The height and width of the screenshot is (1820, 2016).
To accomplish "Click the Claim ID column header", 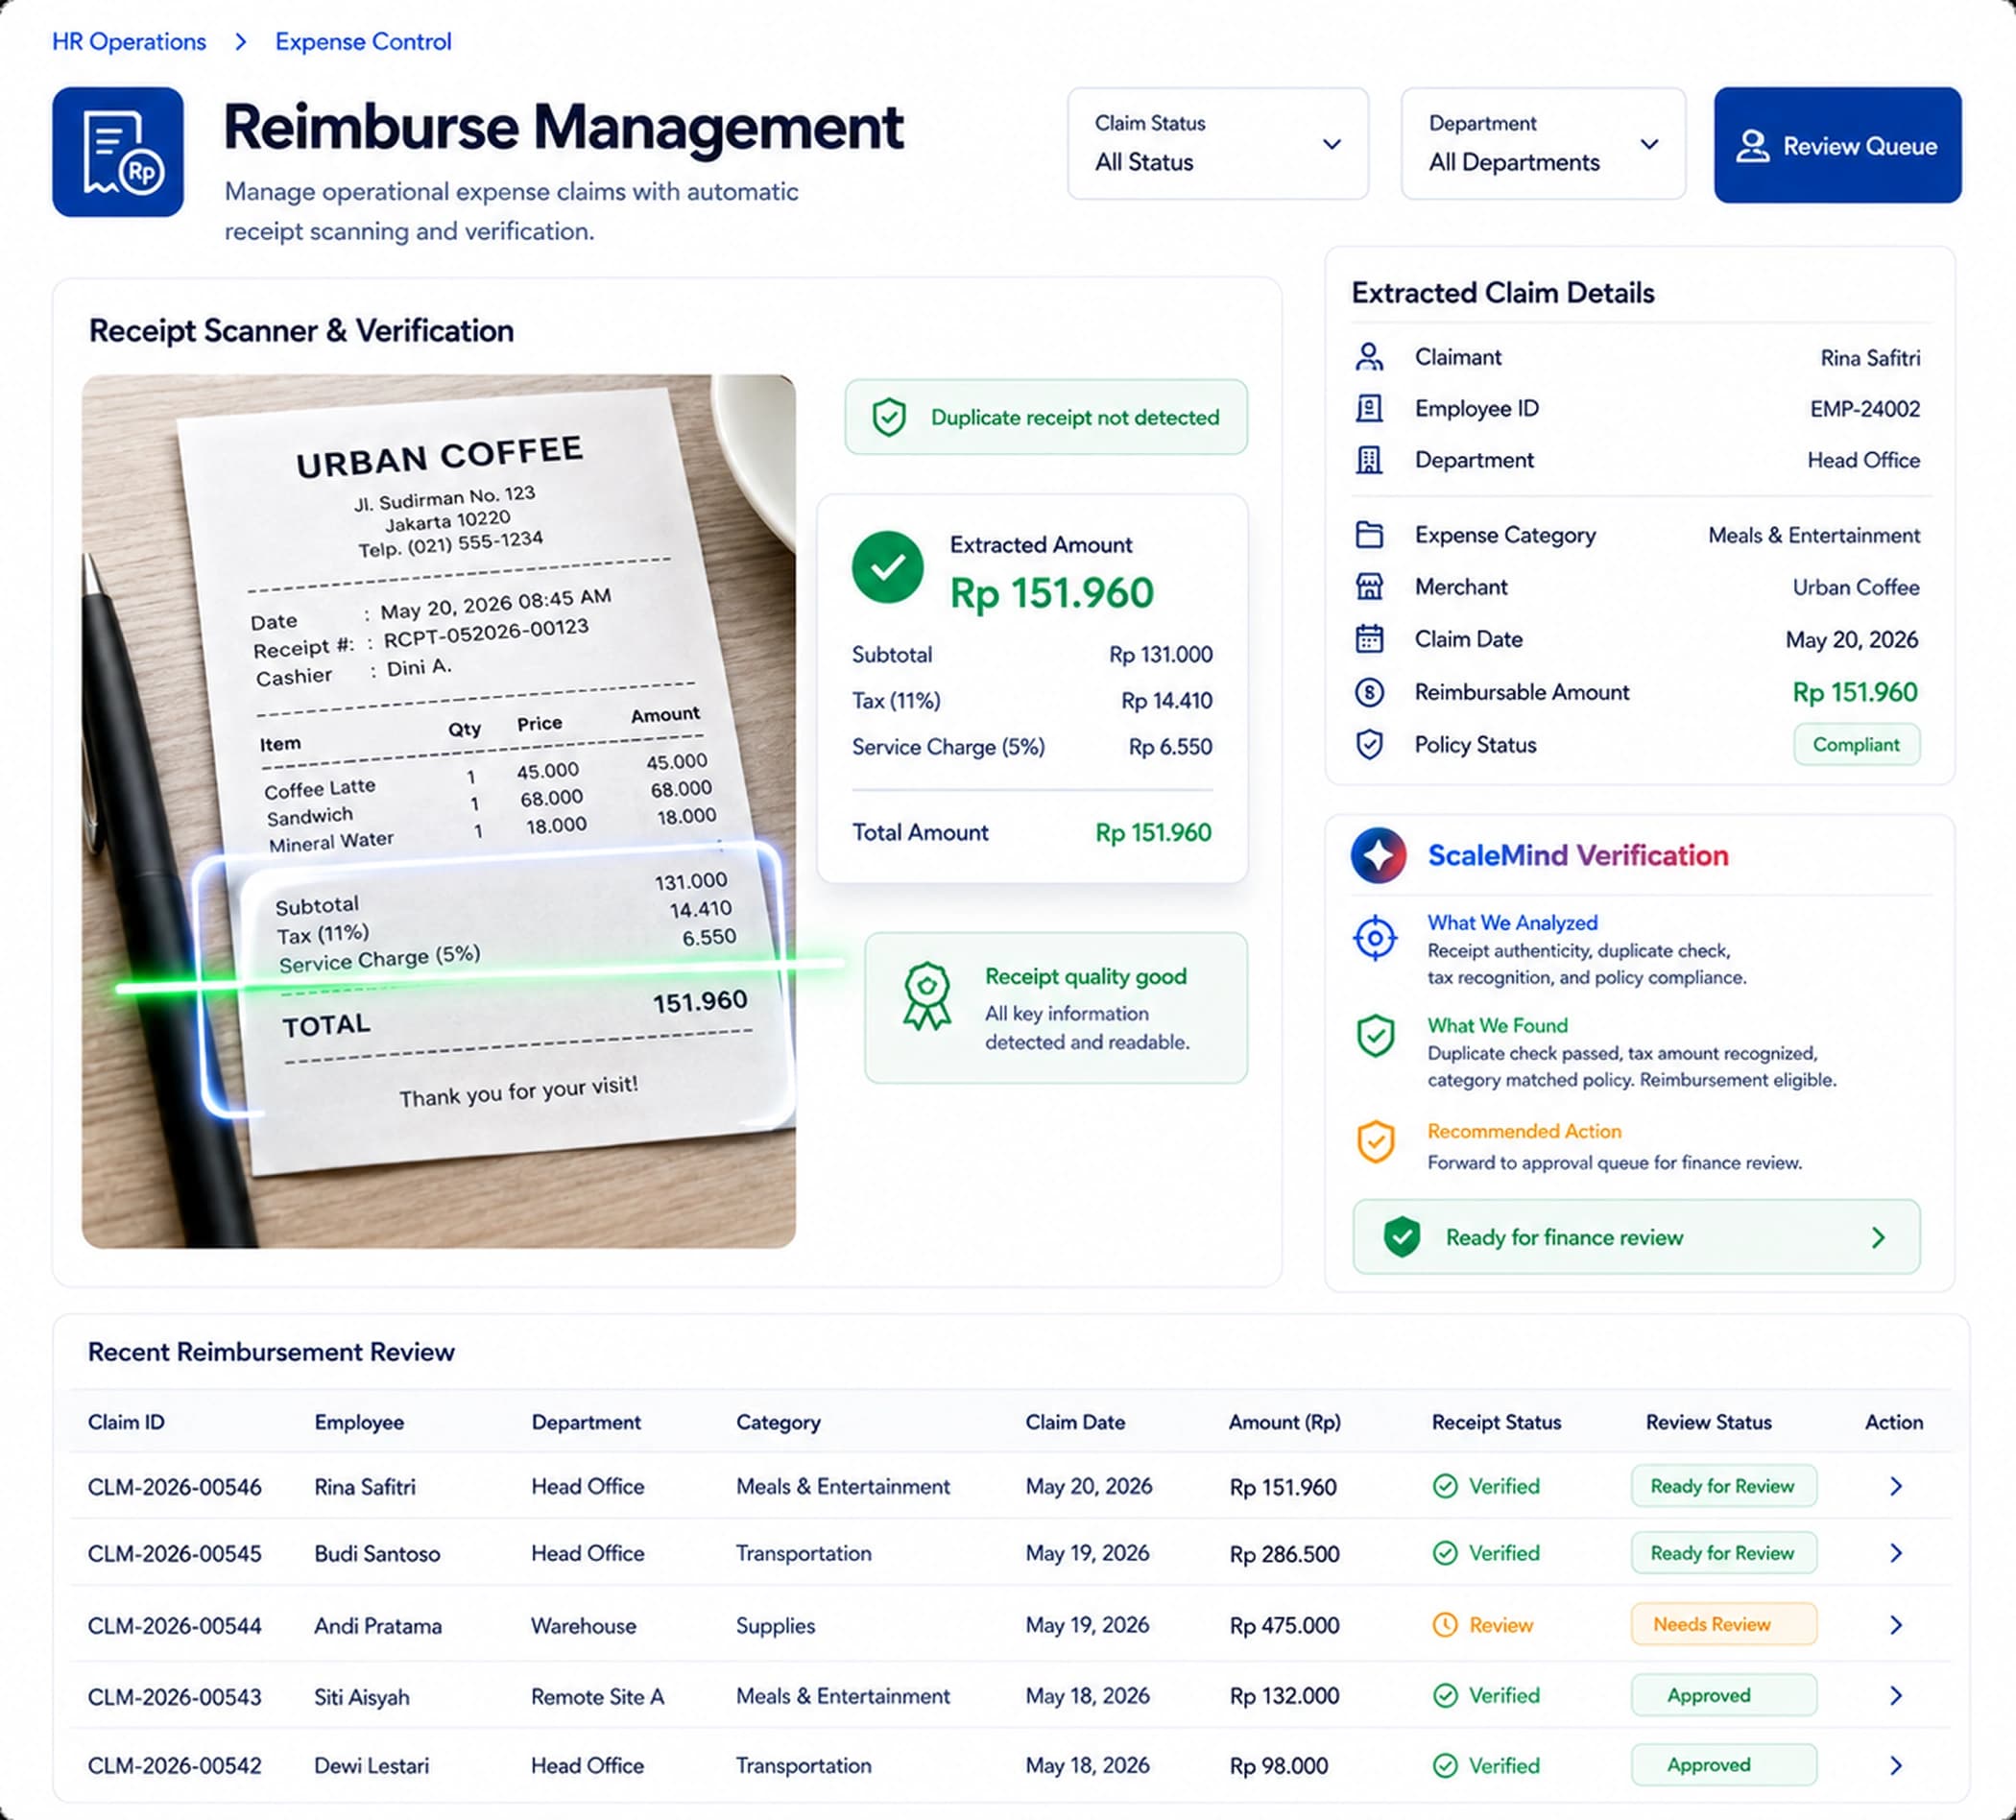I will pyautogui.click(x=126, y=1422).
